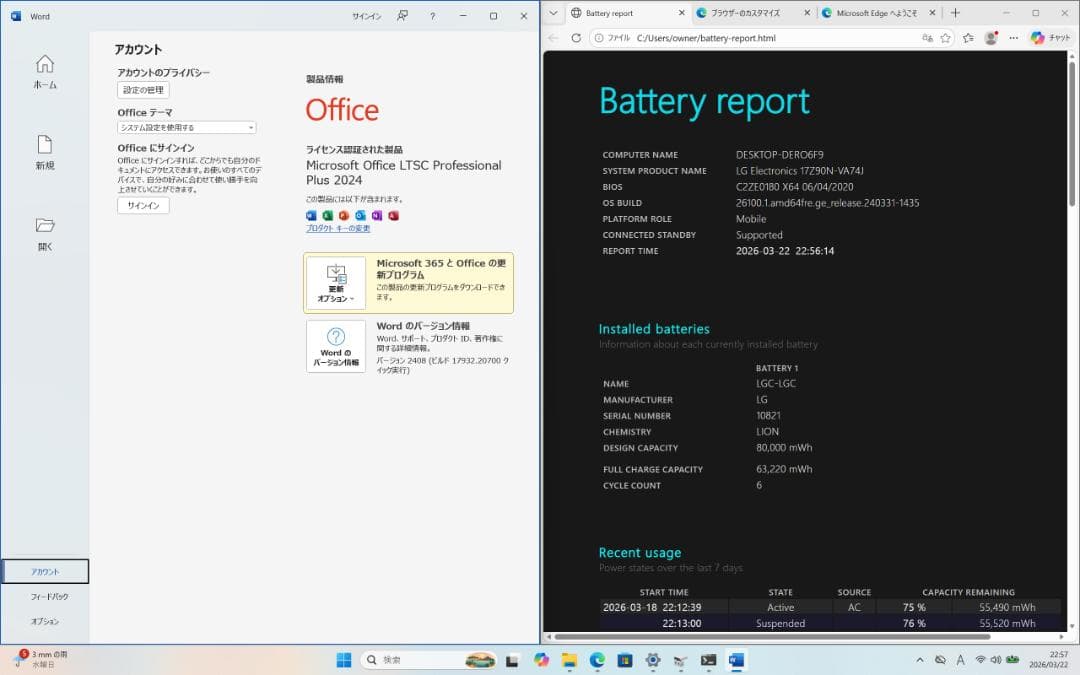Image resolution: width=1080 pixels, height=675 pixels.
Task: Click the Edge vertical scrollbar thumb
Action: (x=1072, y=135)
